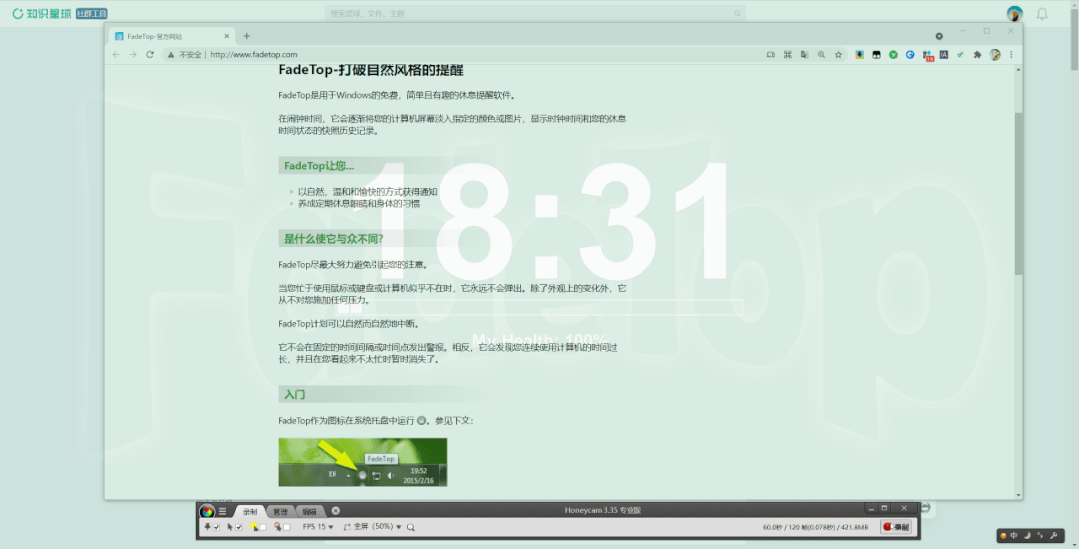Click the blue circular G extension icon
The width and height of the screenshot is (1079, 549).
pos(910,54)
